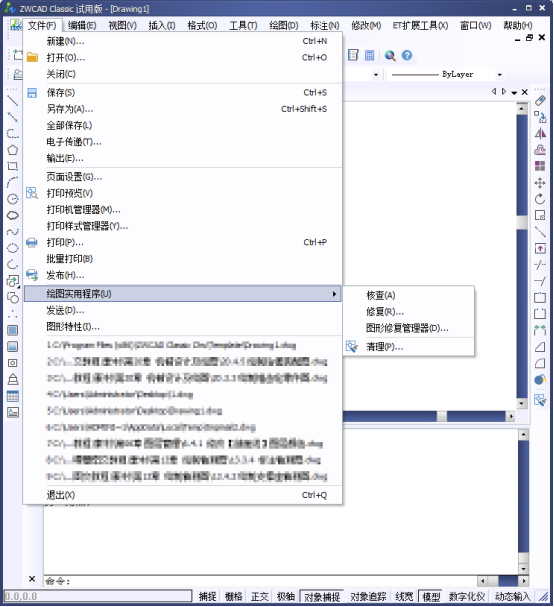This screenshot has width=554, height=607.
Task: Click vertical scrollbar of drawing area
Action: click(x=522, y=255)
